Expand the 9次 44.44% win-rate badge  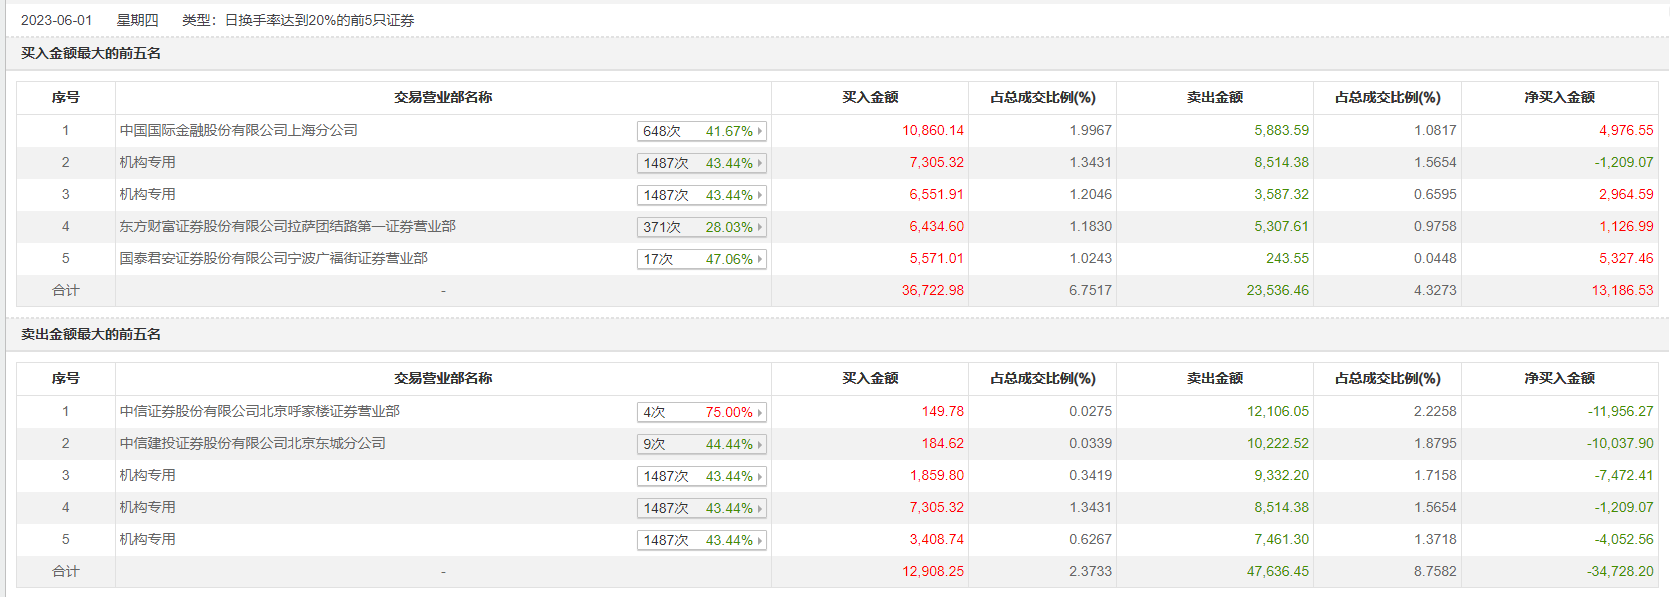701,444
